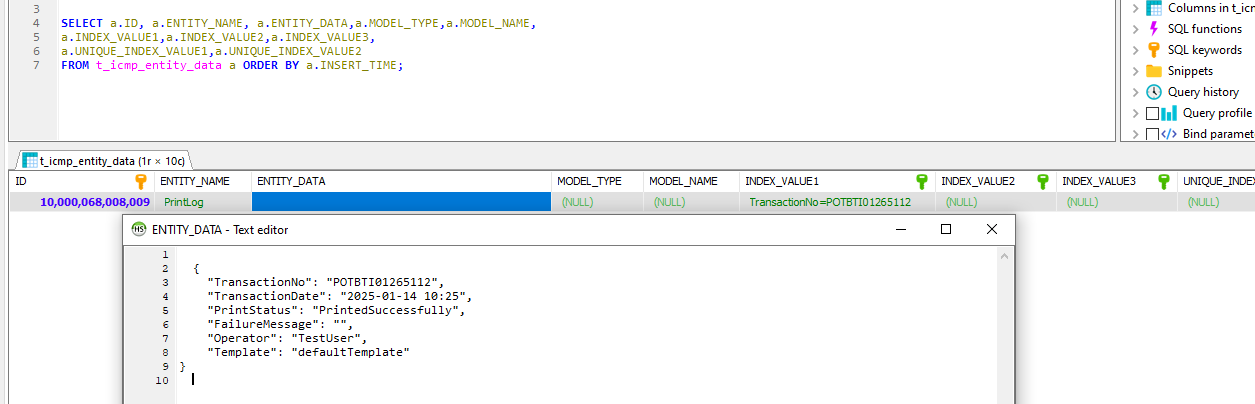
Task: Sort by INDEX_VALUE2 column header
Action: (994, 181)
